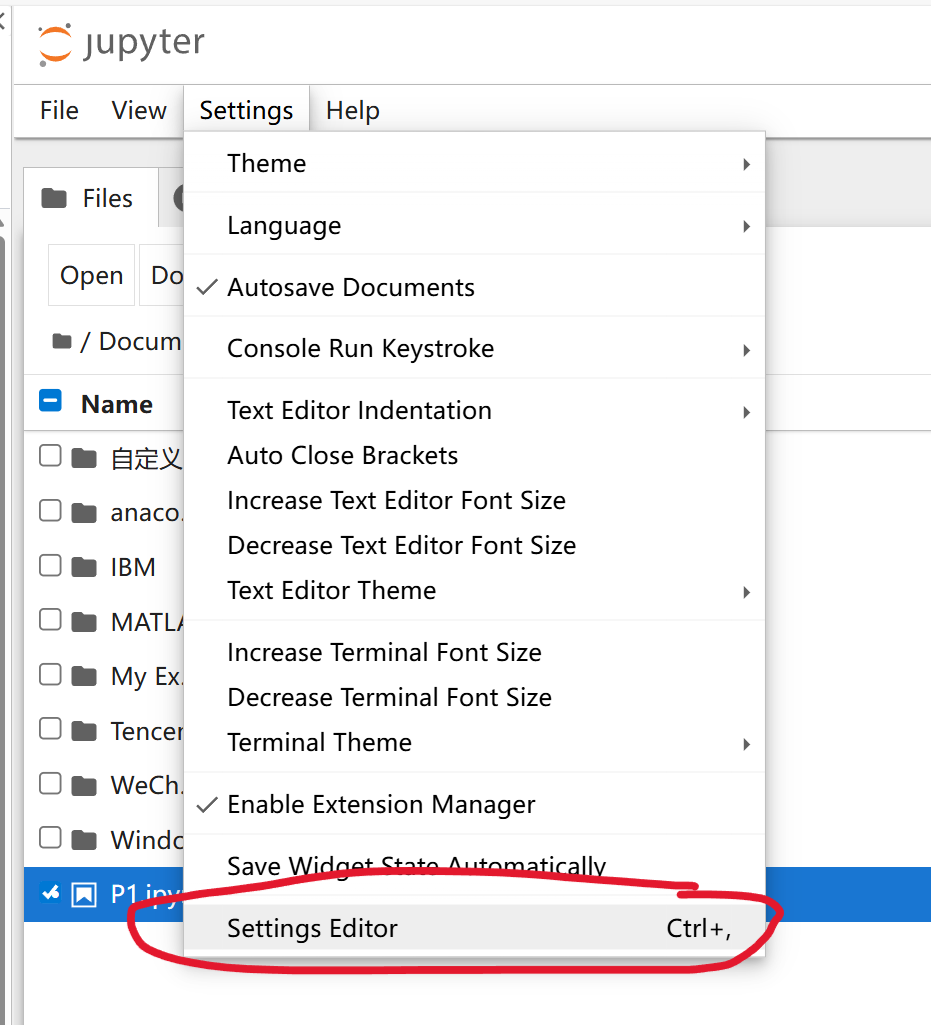Expand the Theme submenu arrow
This screenshot has height=1025, width=931.
746,164
